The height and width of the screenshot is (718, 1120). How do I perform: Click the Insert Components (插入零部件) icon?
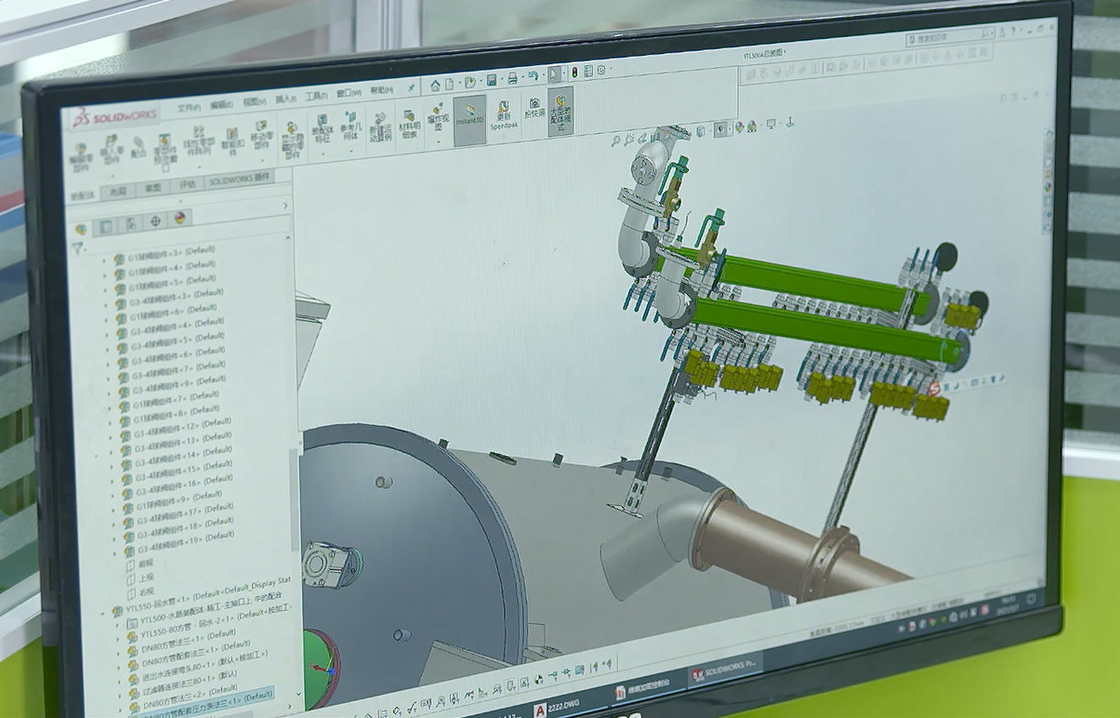pos(112,149)
